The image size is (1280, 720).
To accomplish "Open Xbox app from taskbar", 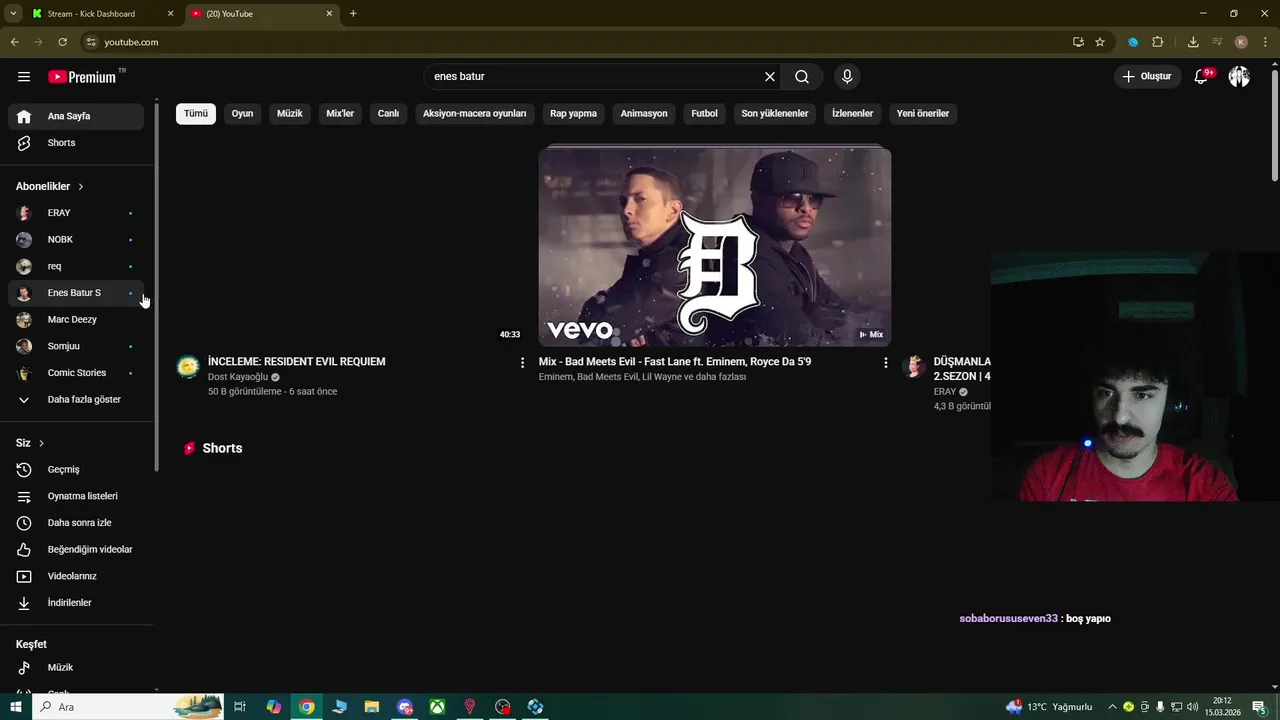I will click(x=437, y=707).
